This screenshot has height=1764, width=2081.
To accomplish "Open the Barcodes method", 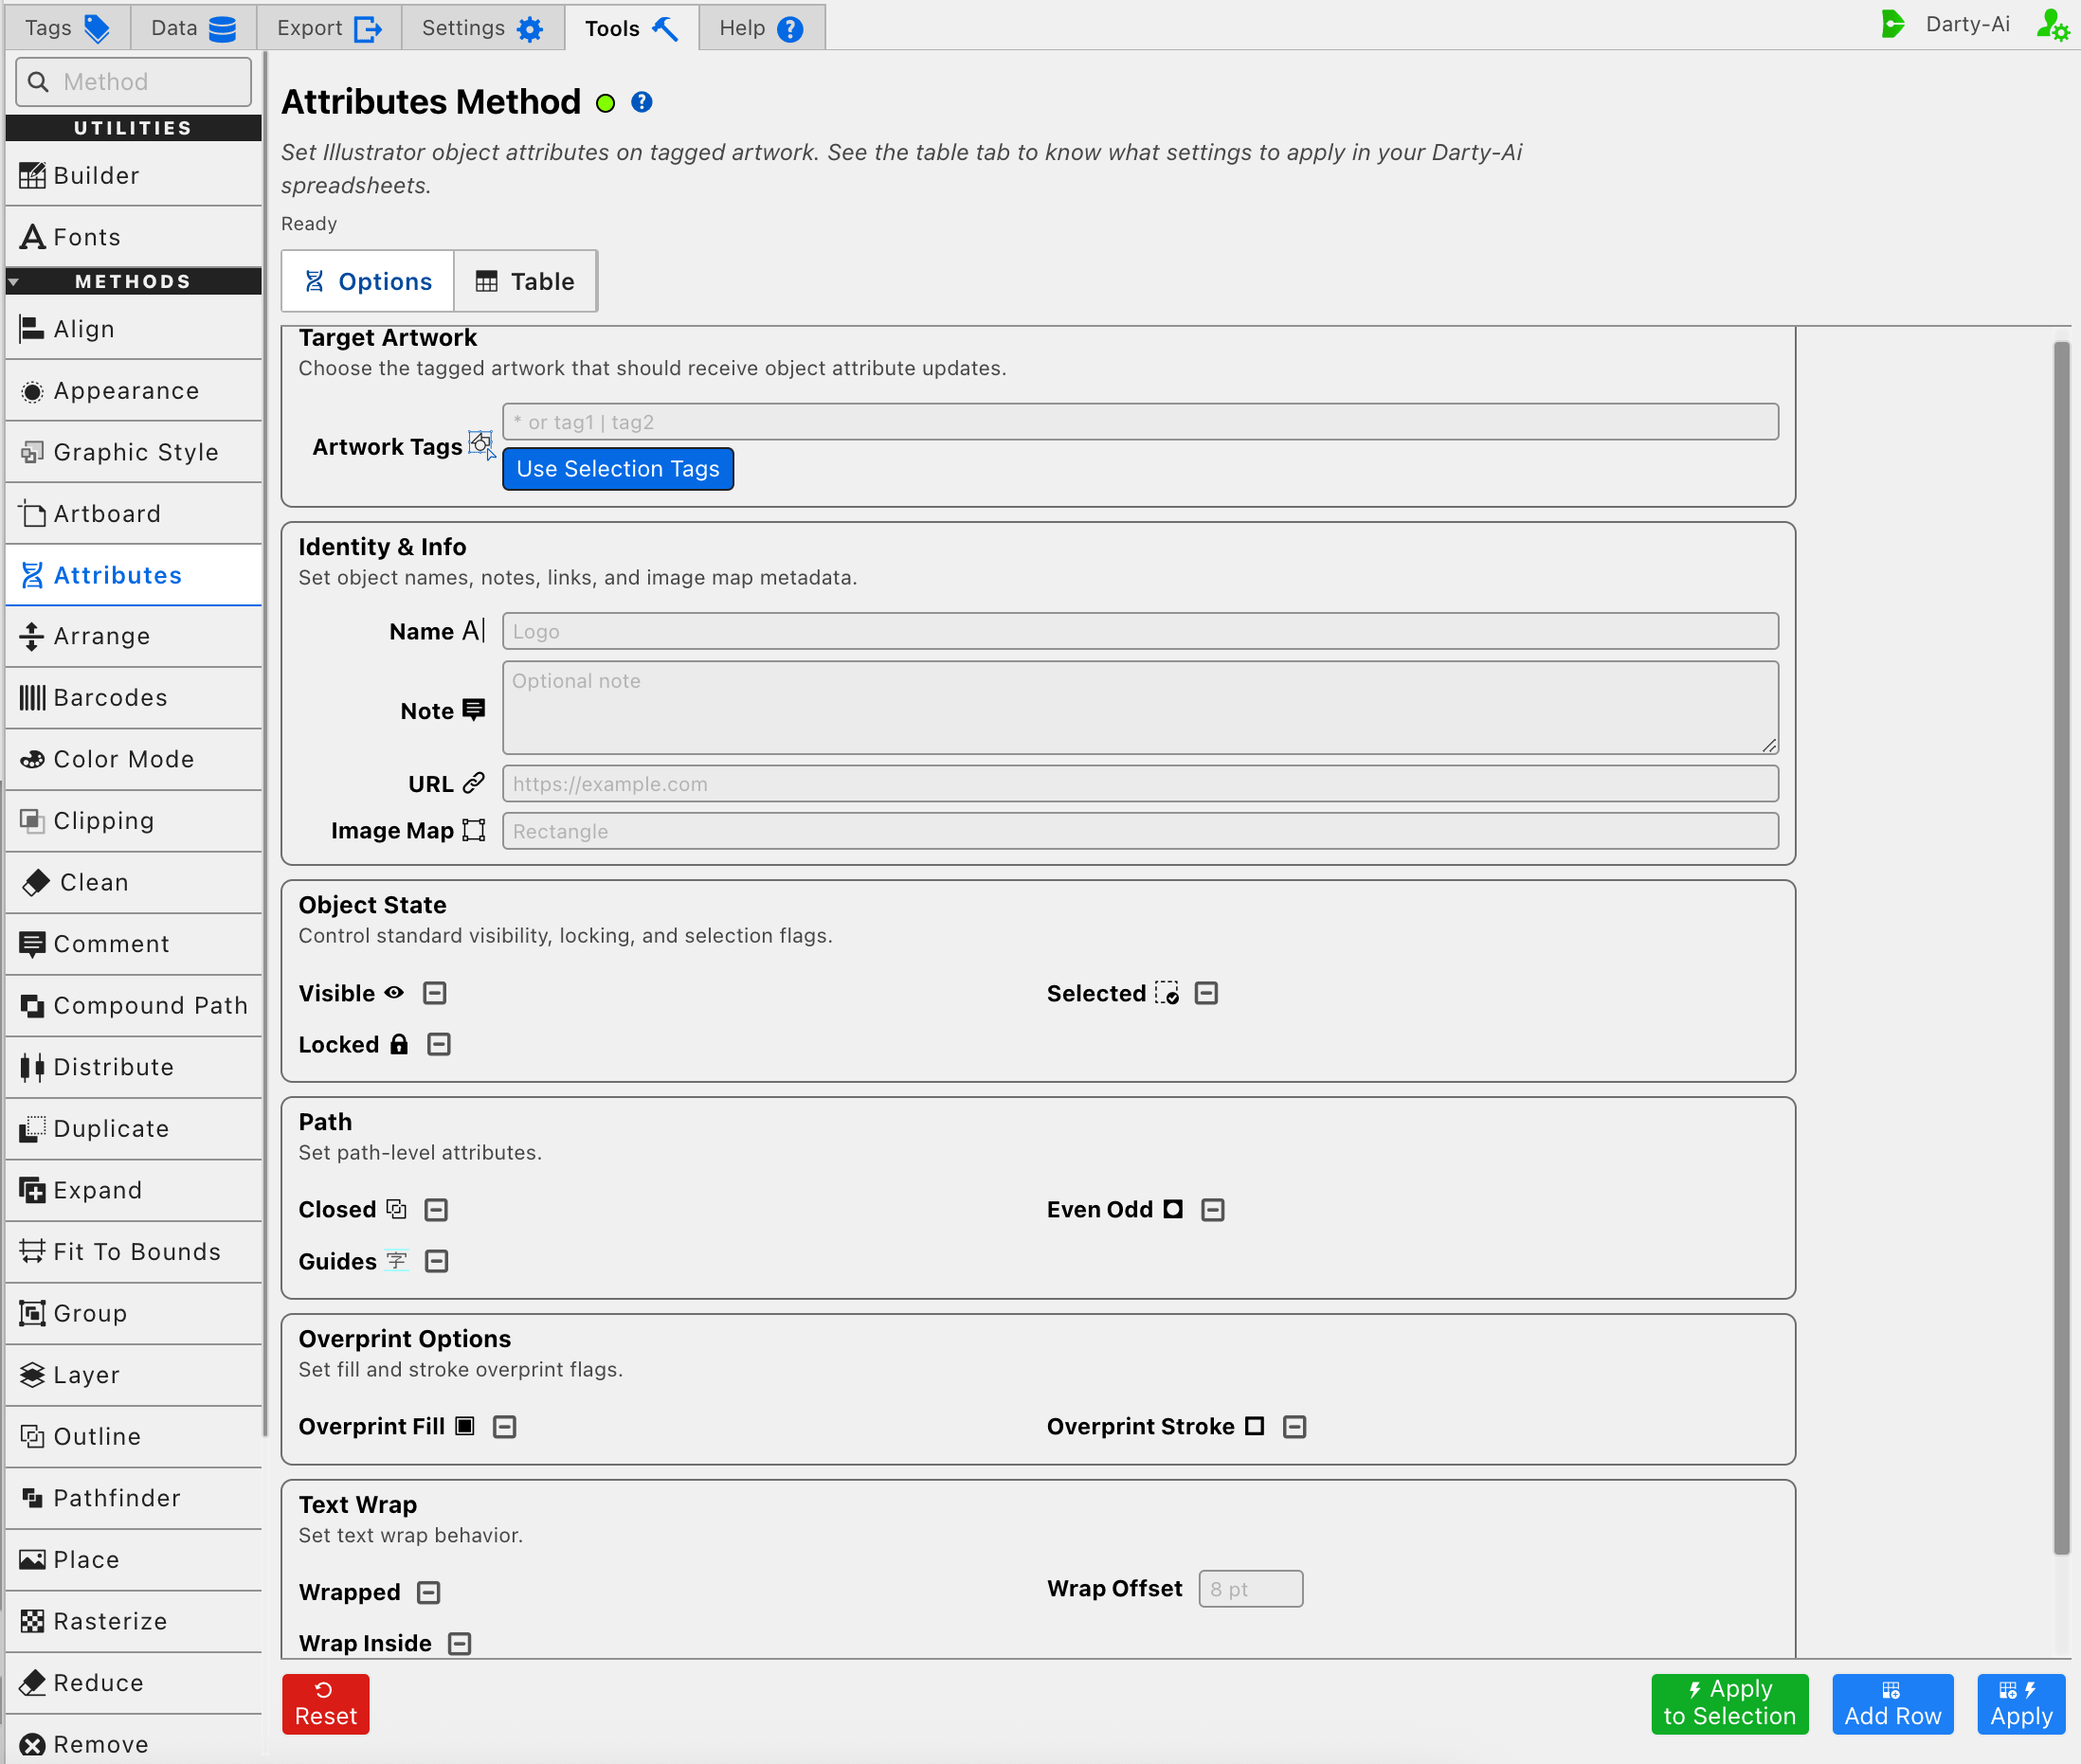I will pos(133,698).
